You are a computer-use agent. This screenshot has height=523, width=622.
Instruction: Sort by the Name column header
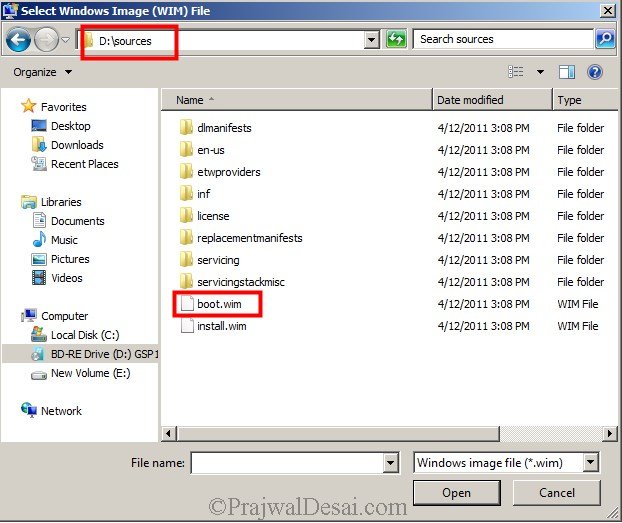click(297, 100)
